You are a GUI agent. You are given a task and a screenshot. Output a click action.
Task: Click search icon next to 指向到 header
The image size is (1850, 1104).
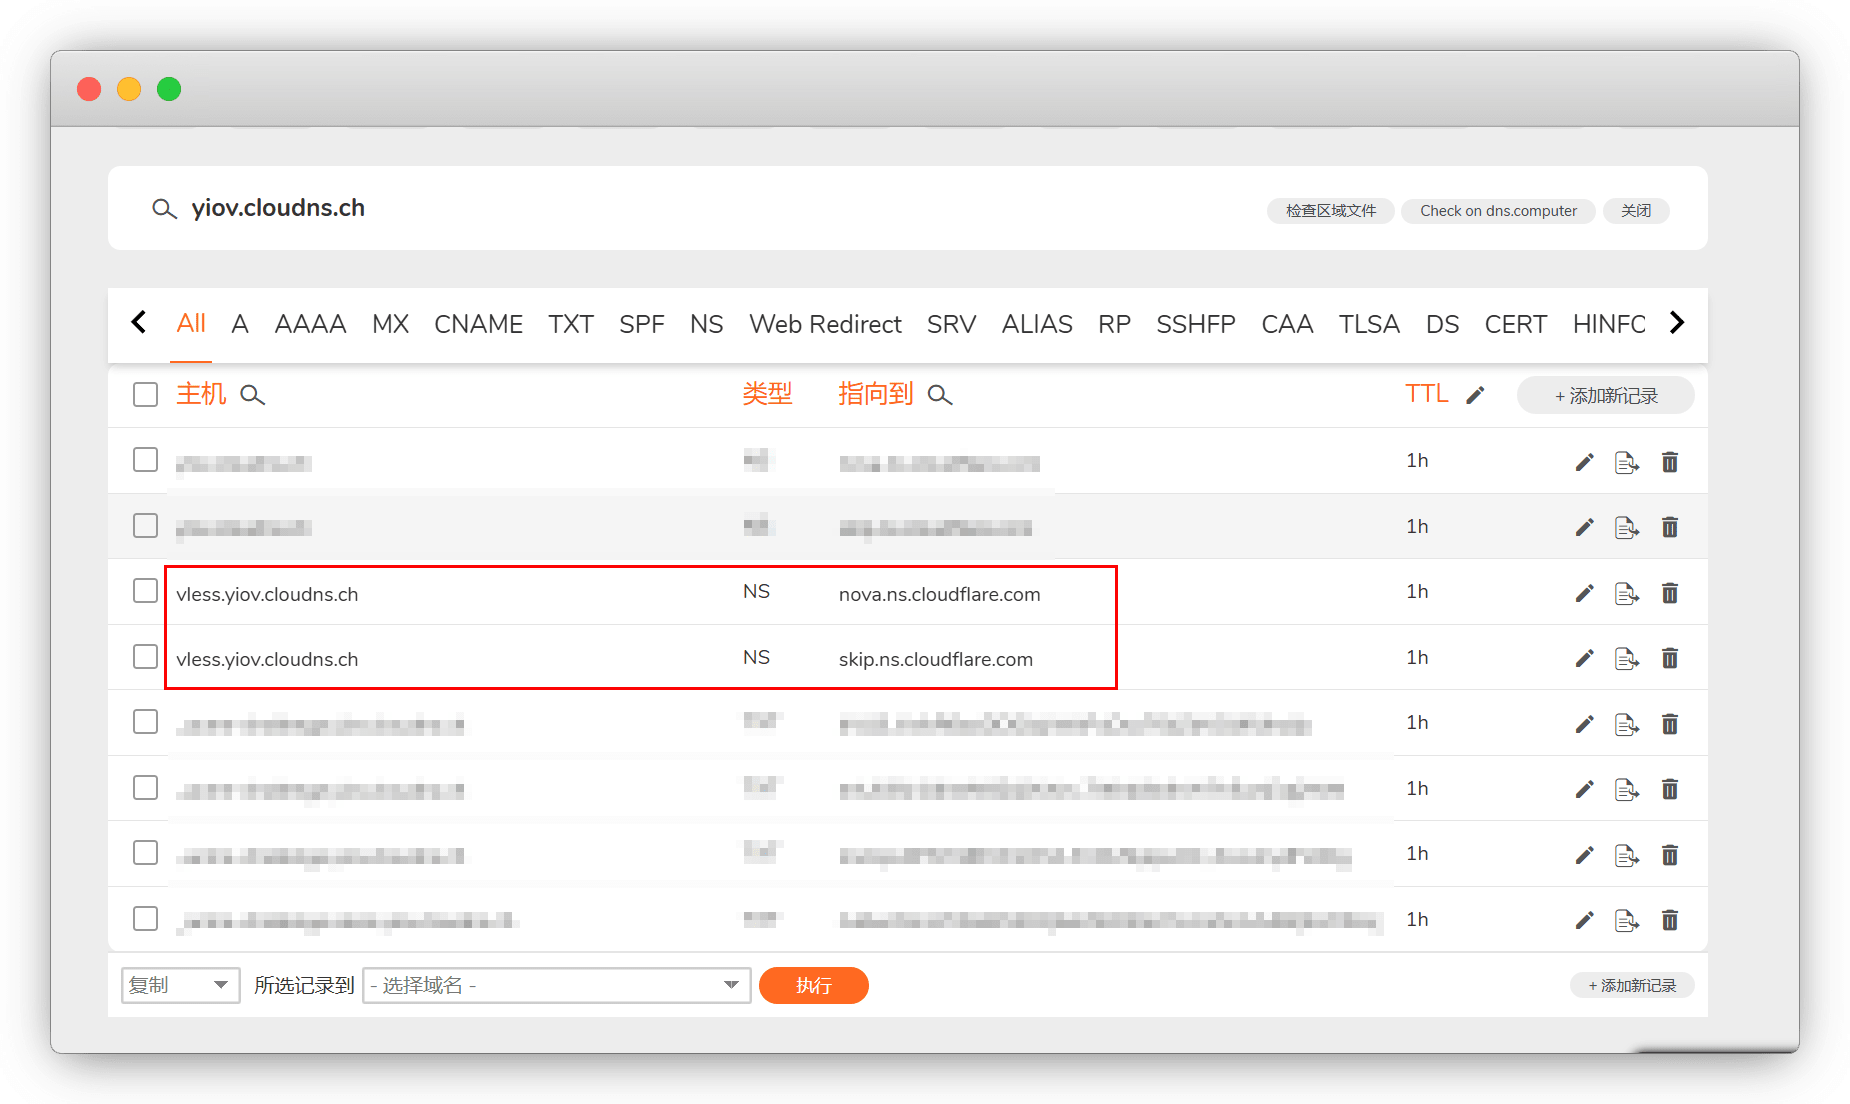coord(940,395)
